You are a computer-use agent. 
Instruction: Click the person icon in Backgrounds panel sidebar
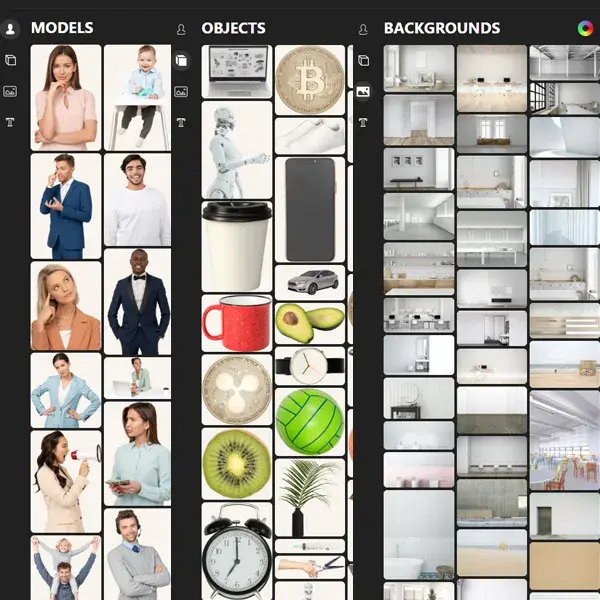coord(363,29)
